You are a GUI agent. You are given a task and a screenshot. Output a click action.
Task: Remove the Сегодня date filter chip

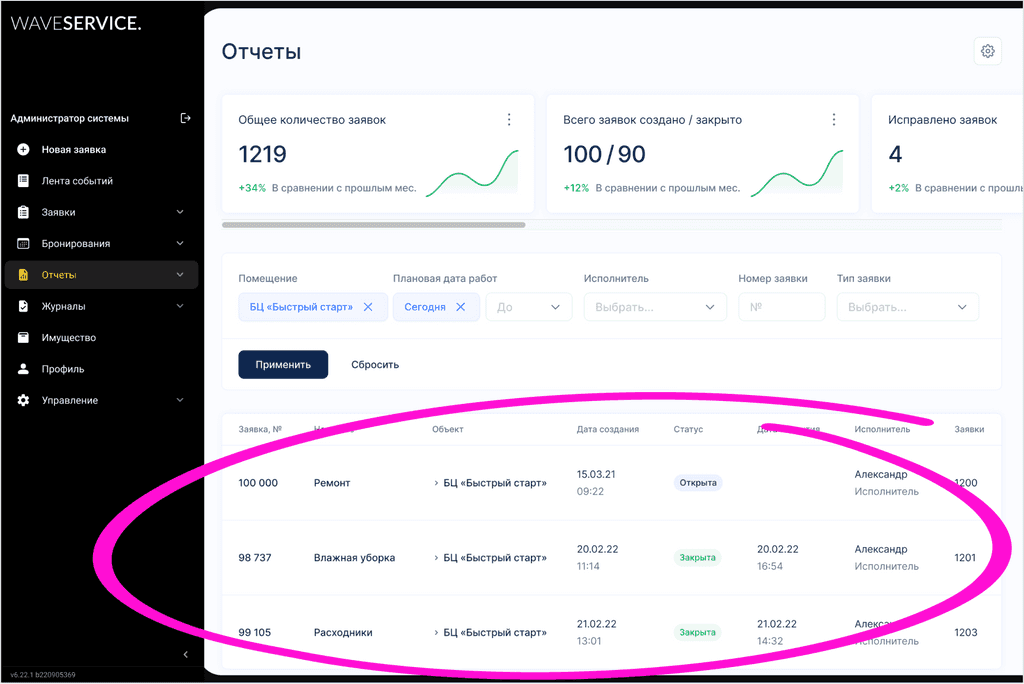[x=460, y=307]
